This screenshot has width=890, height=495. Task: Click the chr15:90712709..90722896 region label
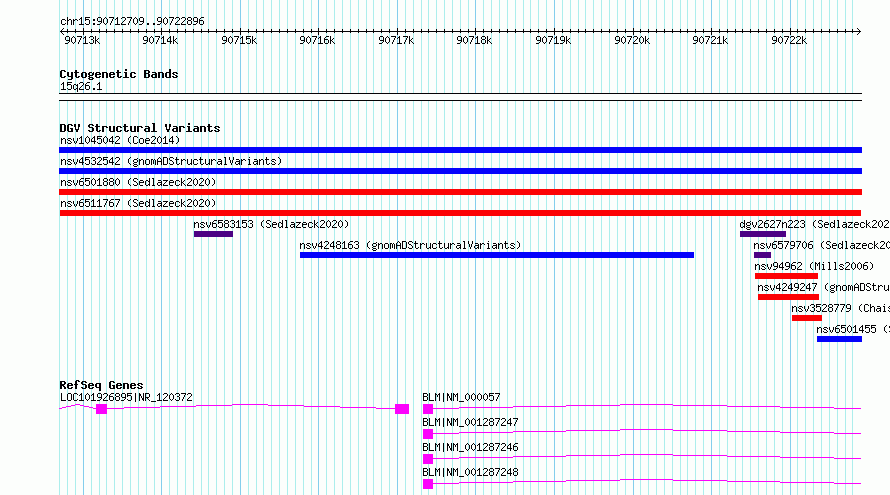(132, 21)
